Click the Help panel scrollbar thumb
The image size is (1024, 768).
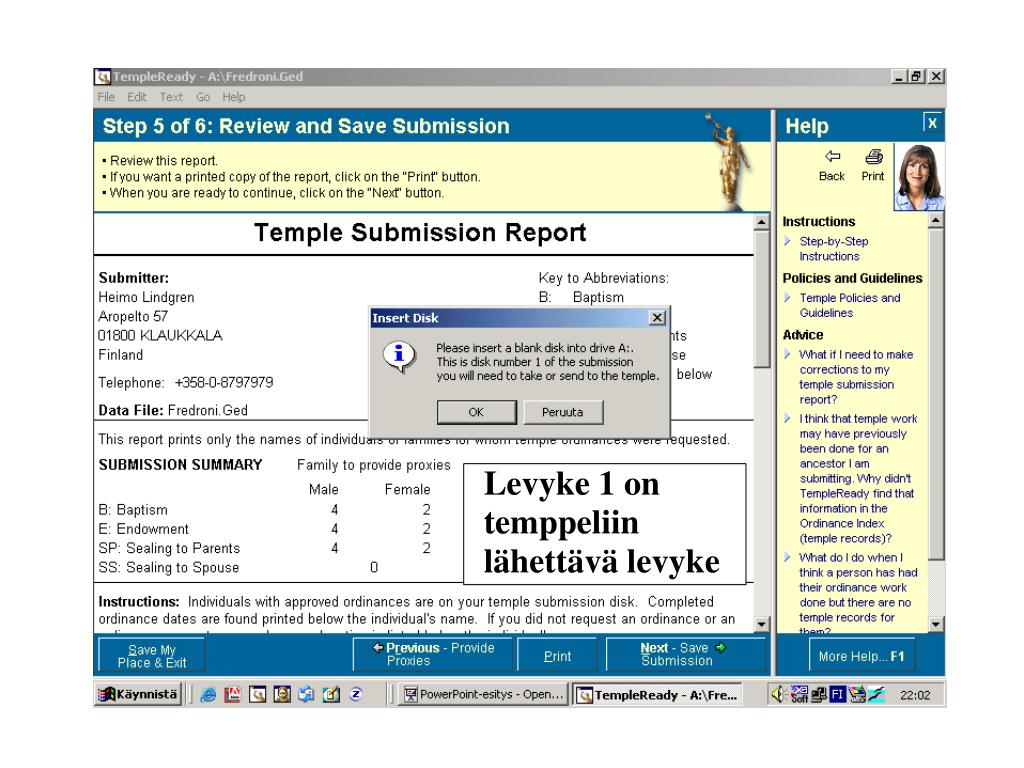click(x=936, y=394)
